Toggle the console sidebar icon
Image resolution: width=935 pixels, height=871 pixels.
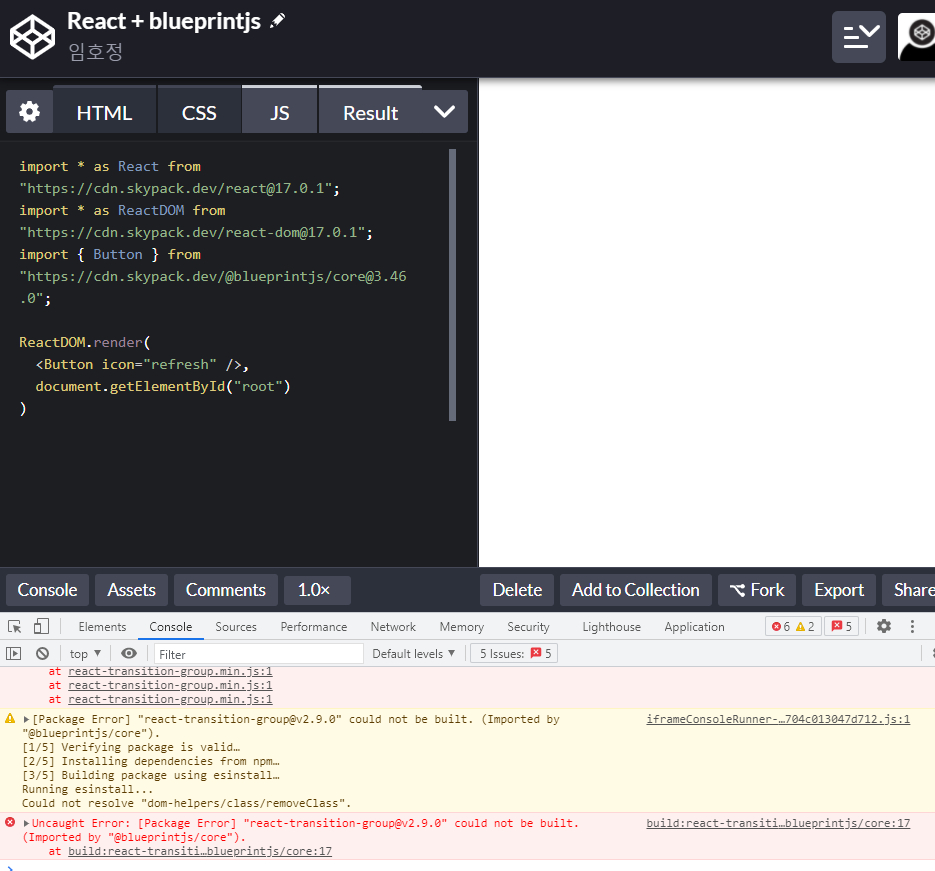click(x=13, y=653)
